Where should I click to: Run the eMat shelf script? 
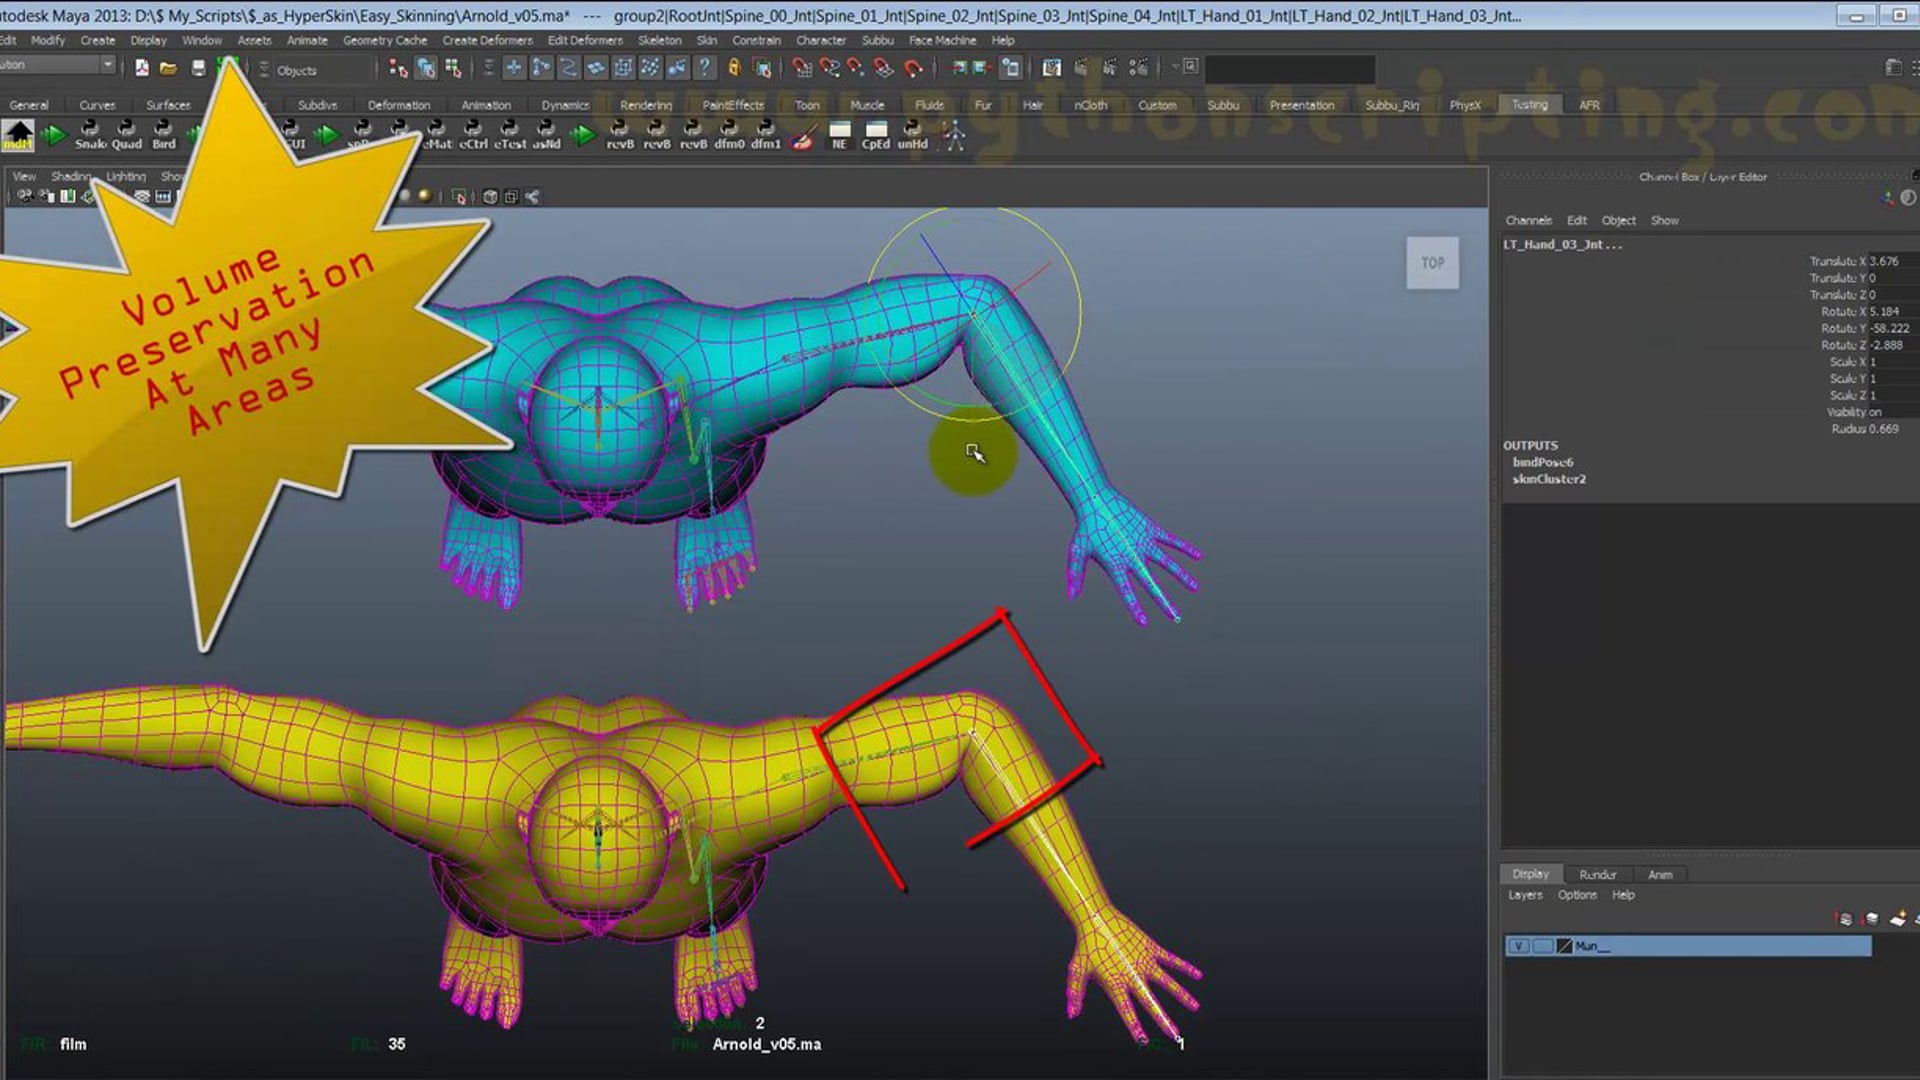(x=437, y=134)
